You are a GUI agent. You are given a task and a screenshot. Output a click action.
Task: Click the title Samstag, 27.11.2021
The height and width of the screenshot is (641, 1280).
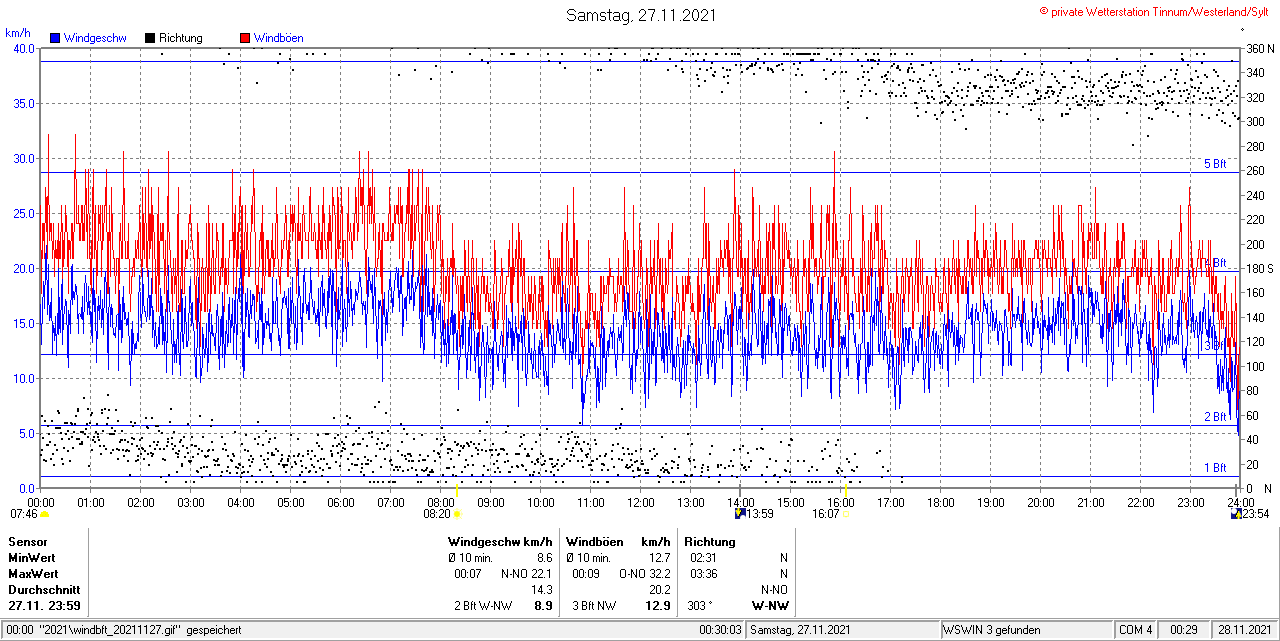coord(641,15)
